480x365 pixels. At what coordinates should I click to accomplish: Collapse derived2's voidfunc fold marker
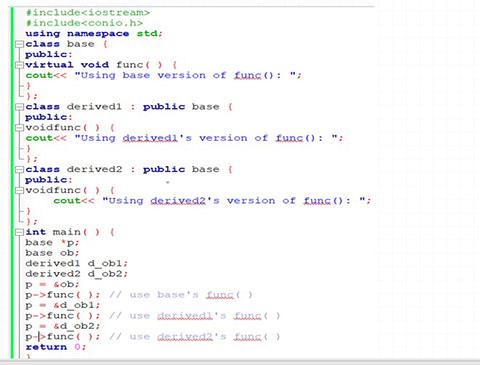20,191
